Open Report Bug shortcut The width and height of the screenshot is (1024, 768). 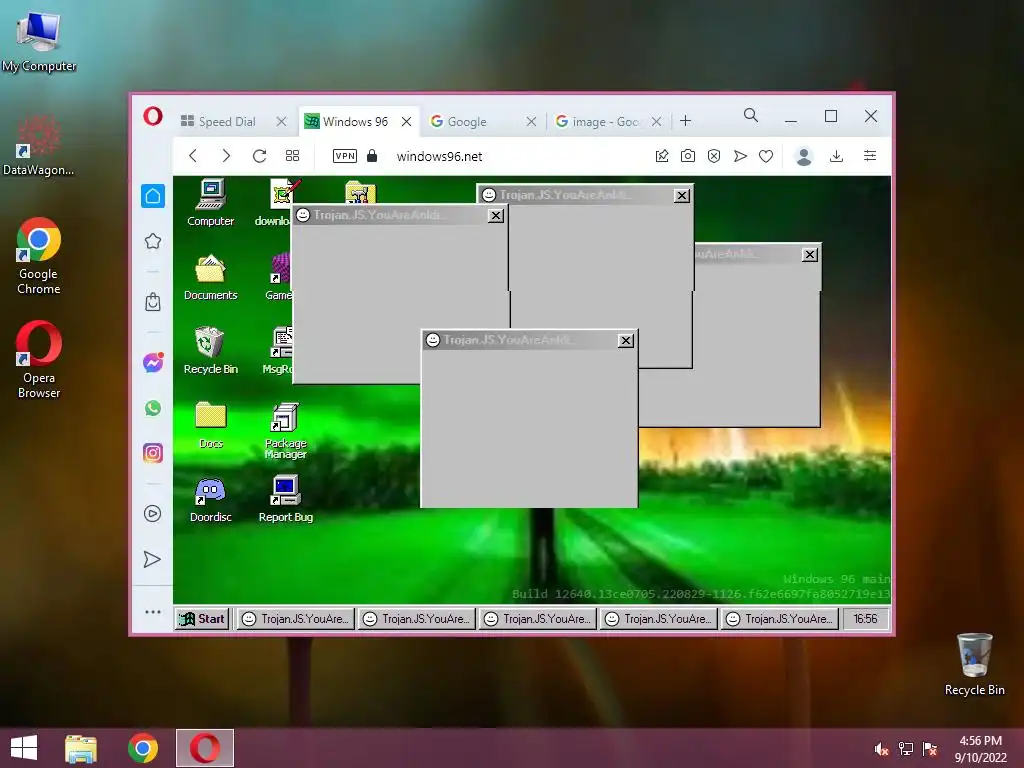285,499
